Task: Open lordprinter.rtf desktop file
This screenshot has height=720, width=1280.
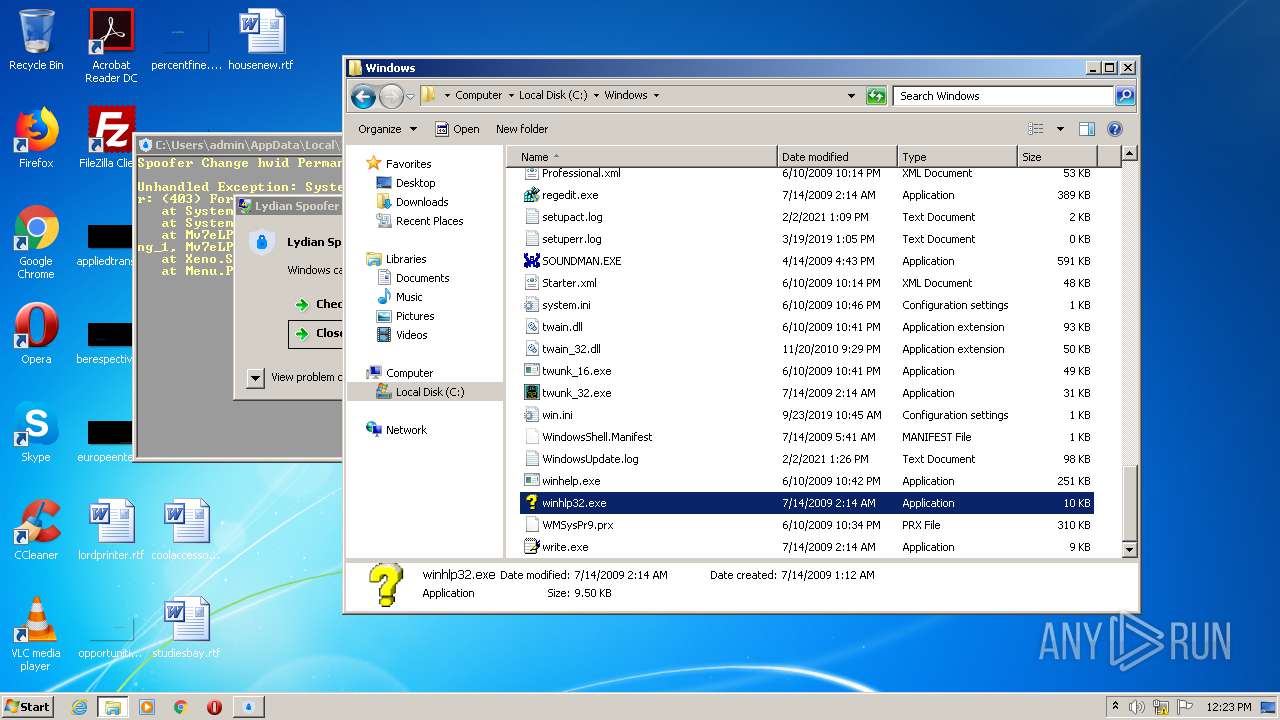Action: pos(111,530)
